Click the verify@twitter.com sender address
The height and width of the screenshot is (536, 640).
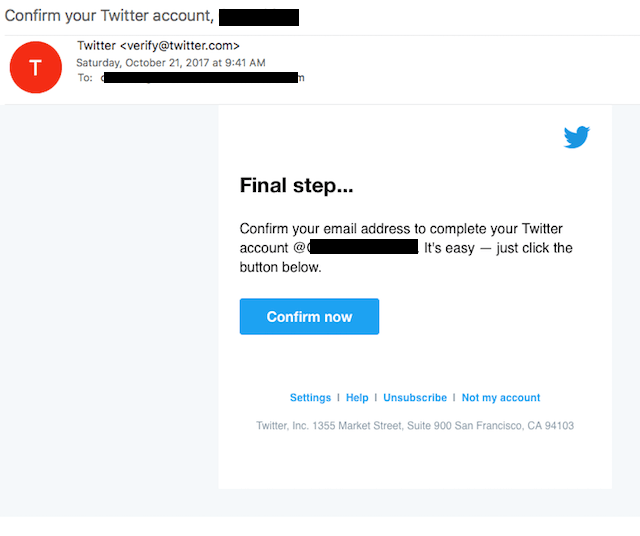(180, 46)
